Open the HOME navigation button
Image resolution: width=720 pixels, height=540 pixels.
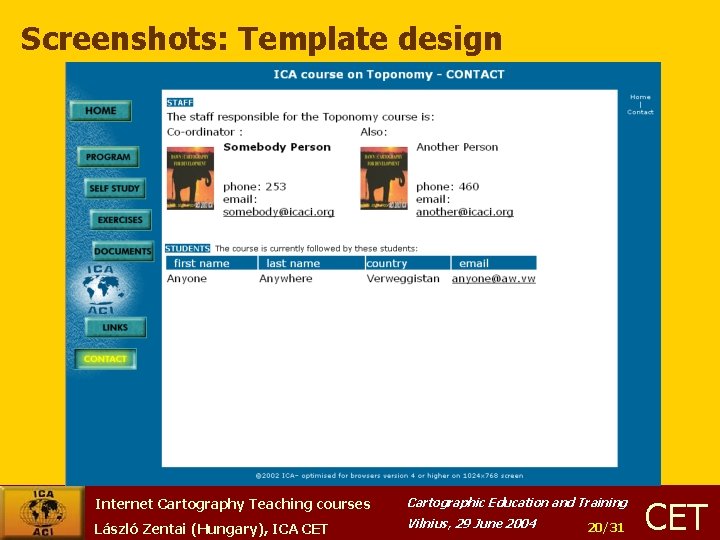pyautogui.click(x=101, y=111)
